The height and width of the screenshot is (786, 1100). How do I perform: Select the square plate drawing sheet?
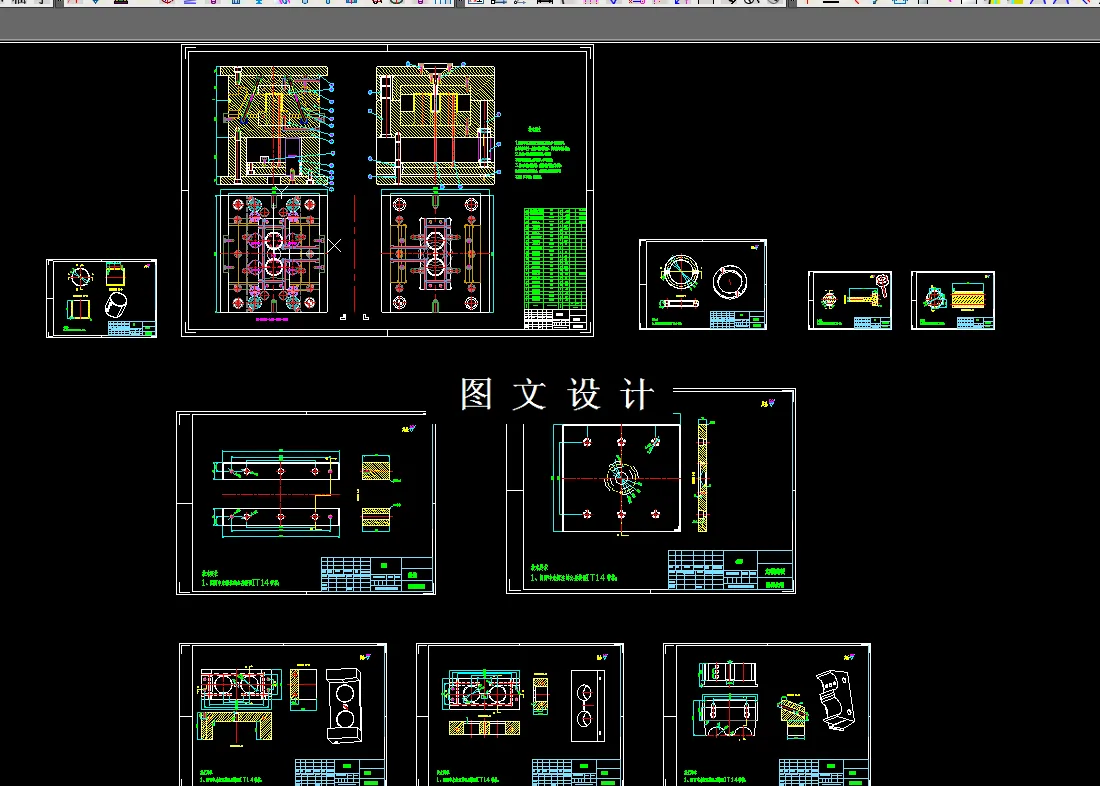point(651,491)
